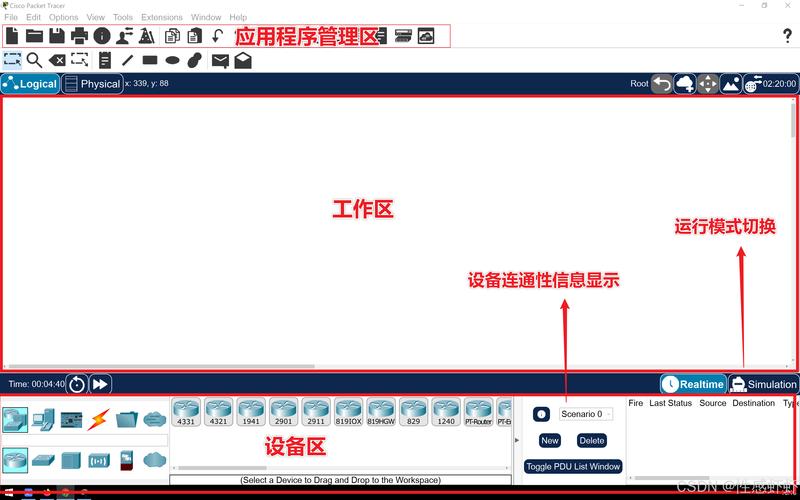The width and height of the screenshot is (800, 500).
Task: Select the End Devices category icon
Action: [42, 419]
